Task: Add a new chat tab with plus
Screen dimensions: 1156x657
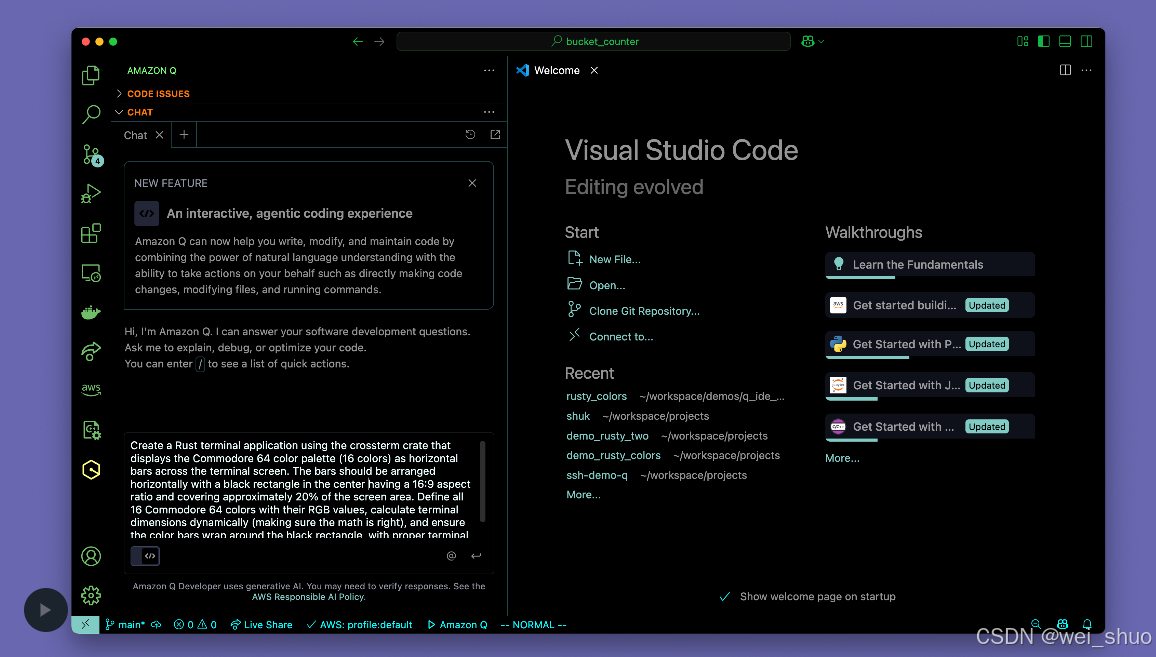Action: pyautogui.click(x=184, y=134)
